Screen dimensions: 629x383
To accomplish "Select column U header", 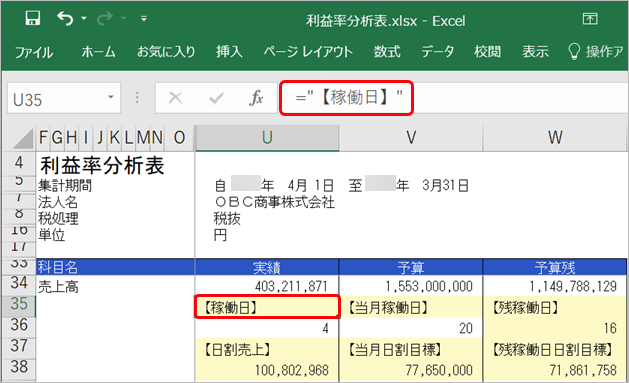I will (267, 138).
